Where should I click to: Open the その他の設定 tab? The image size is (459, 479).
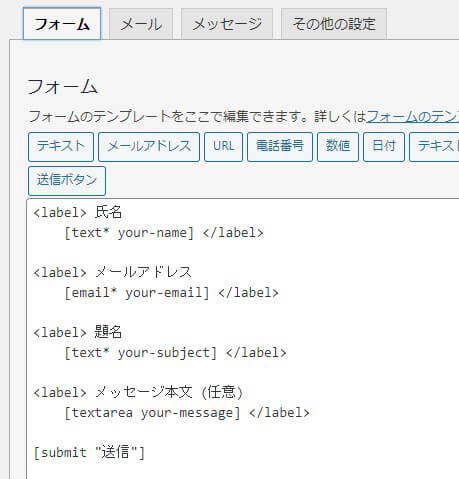click(334, 24)
